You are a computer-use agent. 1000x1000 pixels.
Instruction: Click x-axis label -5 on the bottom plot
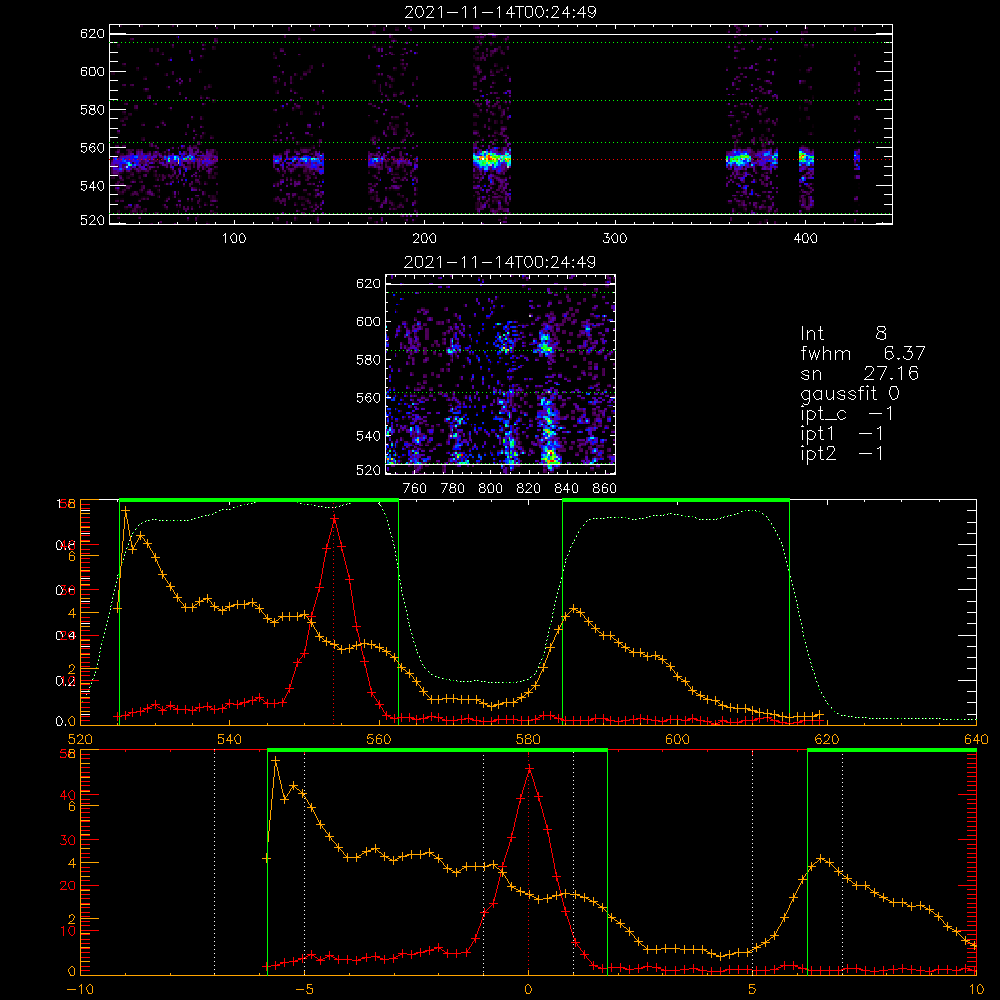[304, 989]
